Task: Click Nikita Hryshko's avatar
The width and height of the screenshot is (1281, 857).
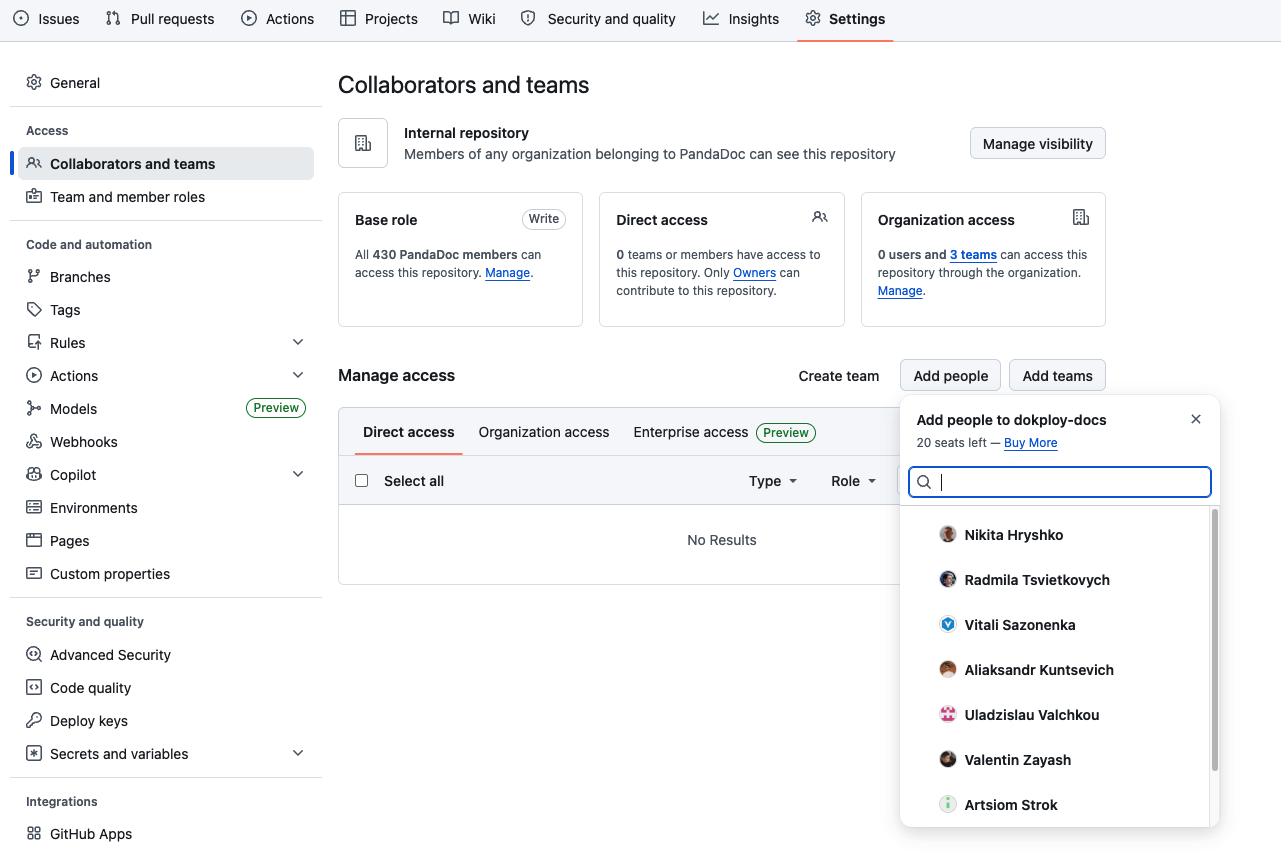Action: [x=948, y=535]
